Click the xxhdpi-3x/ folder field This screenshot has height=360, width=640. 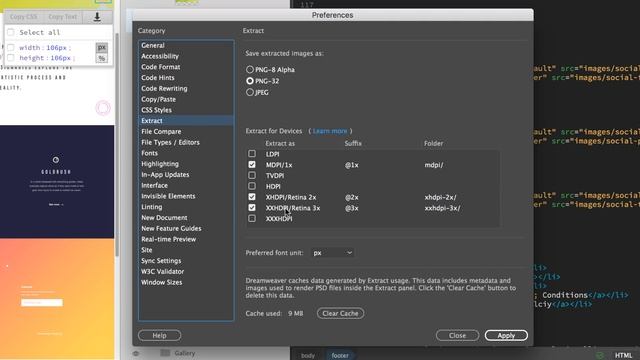pyautogui.click(x=442, y=208)
